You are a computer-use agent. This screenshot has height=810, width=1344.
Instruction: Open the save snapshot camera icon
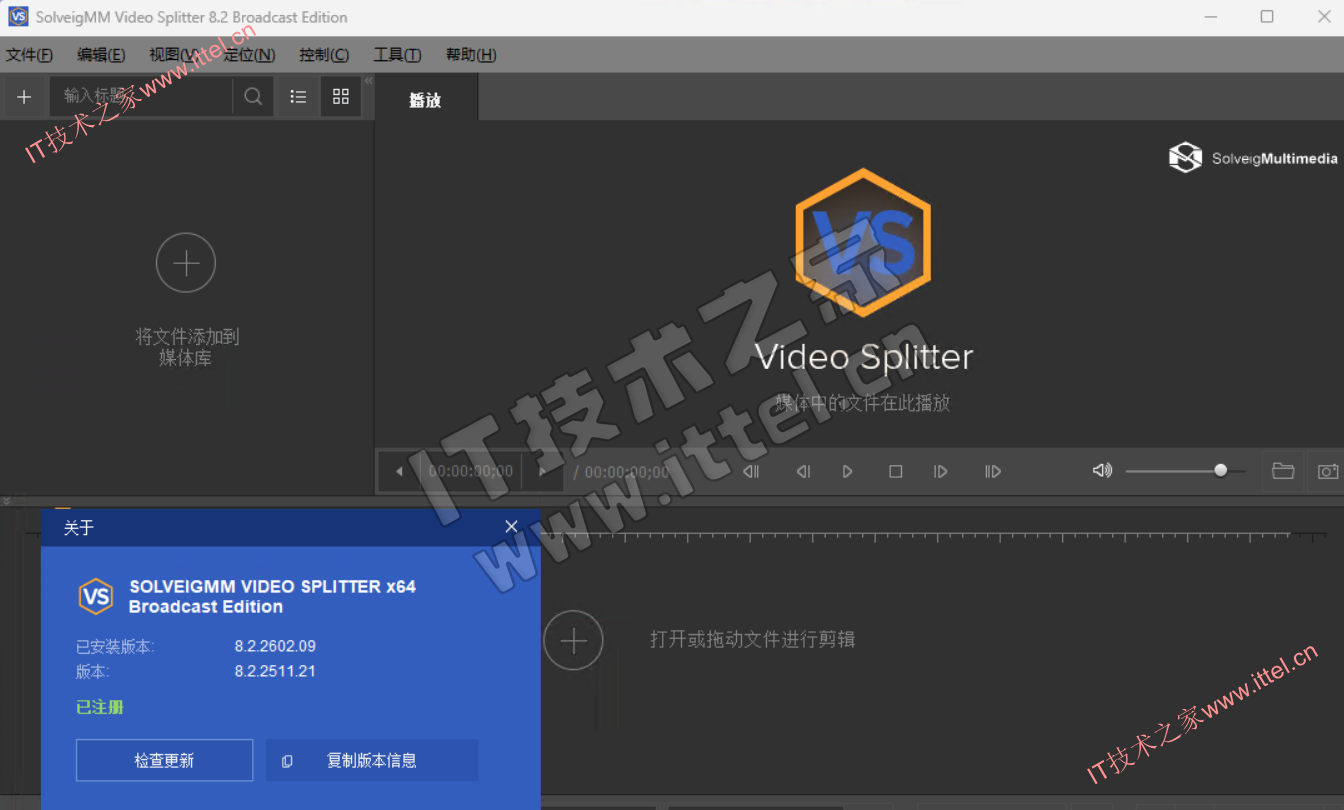click(1327, 471)
